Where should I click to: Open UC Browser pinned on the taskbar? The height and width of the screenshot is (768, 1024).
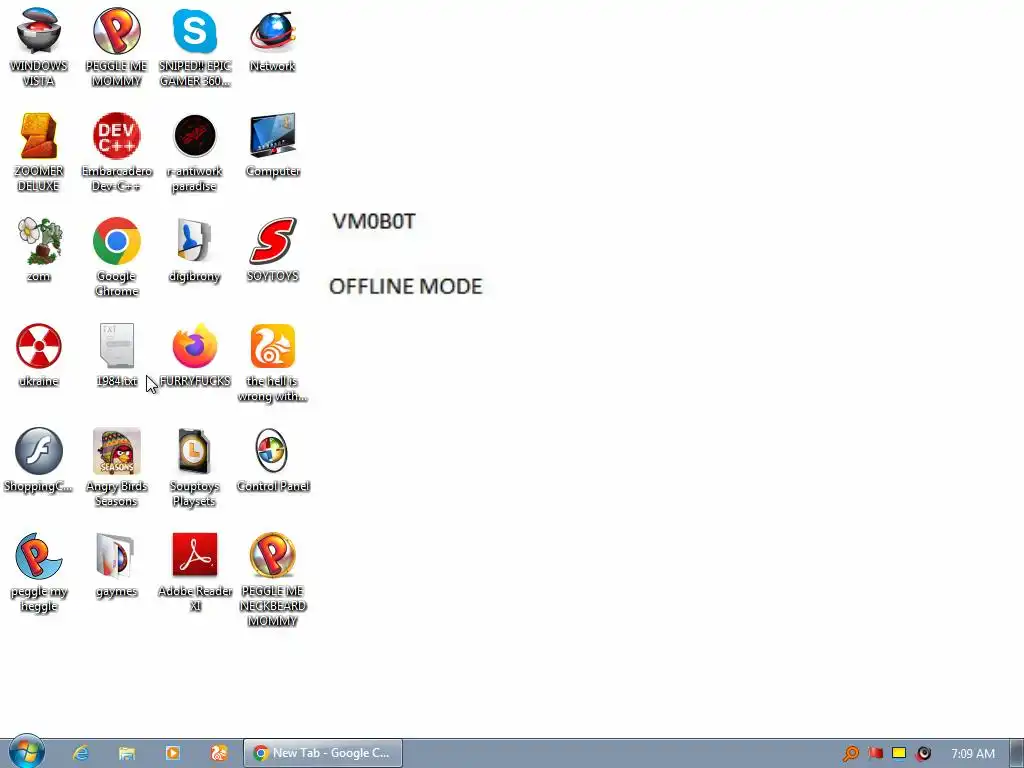coord(219,753)
